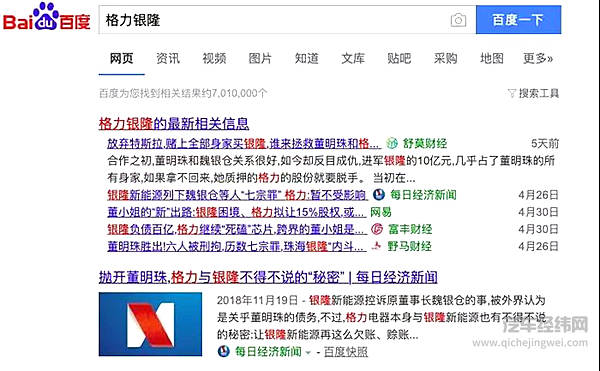
Task: Click the 野马财经 source icon
Action: (x=377, y=246)
